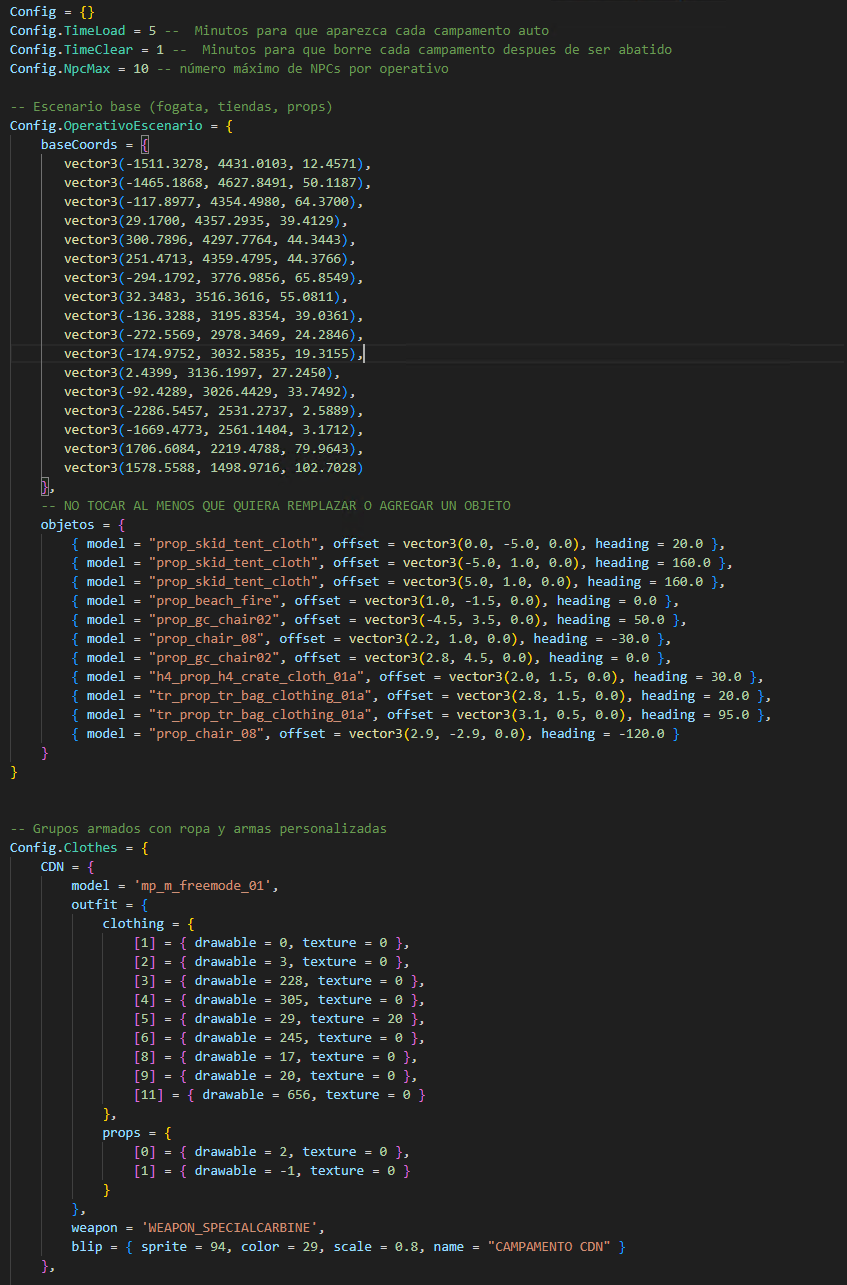The height and width of the screenshot is (1285, 847).
Task: Click vector3(-1465.1868, 4627.8491, 50.1187) line
Action: [x=217, y=183]
